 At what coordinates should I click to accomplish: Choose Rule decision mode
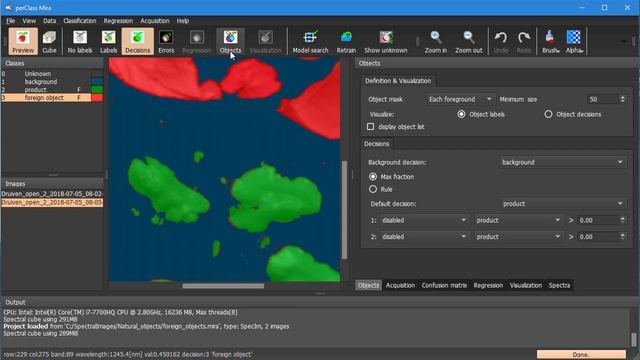coord(373,189)
